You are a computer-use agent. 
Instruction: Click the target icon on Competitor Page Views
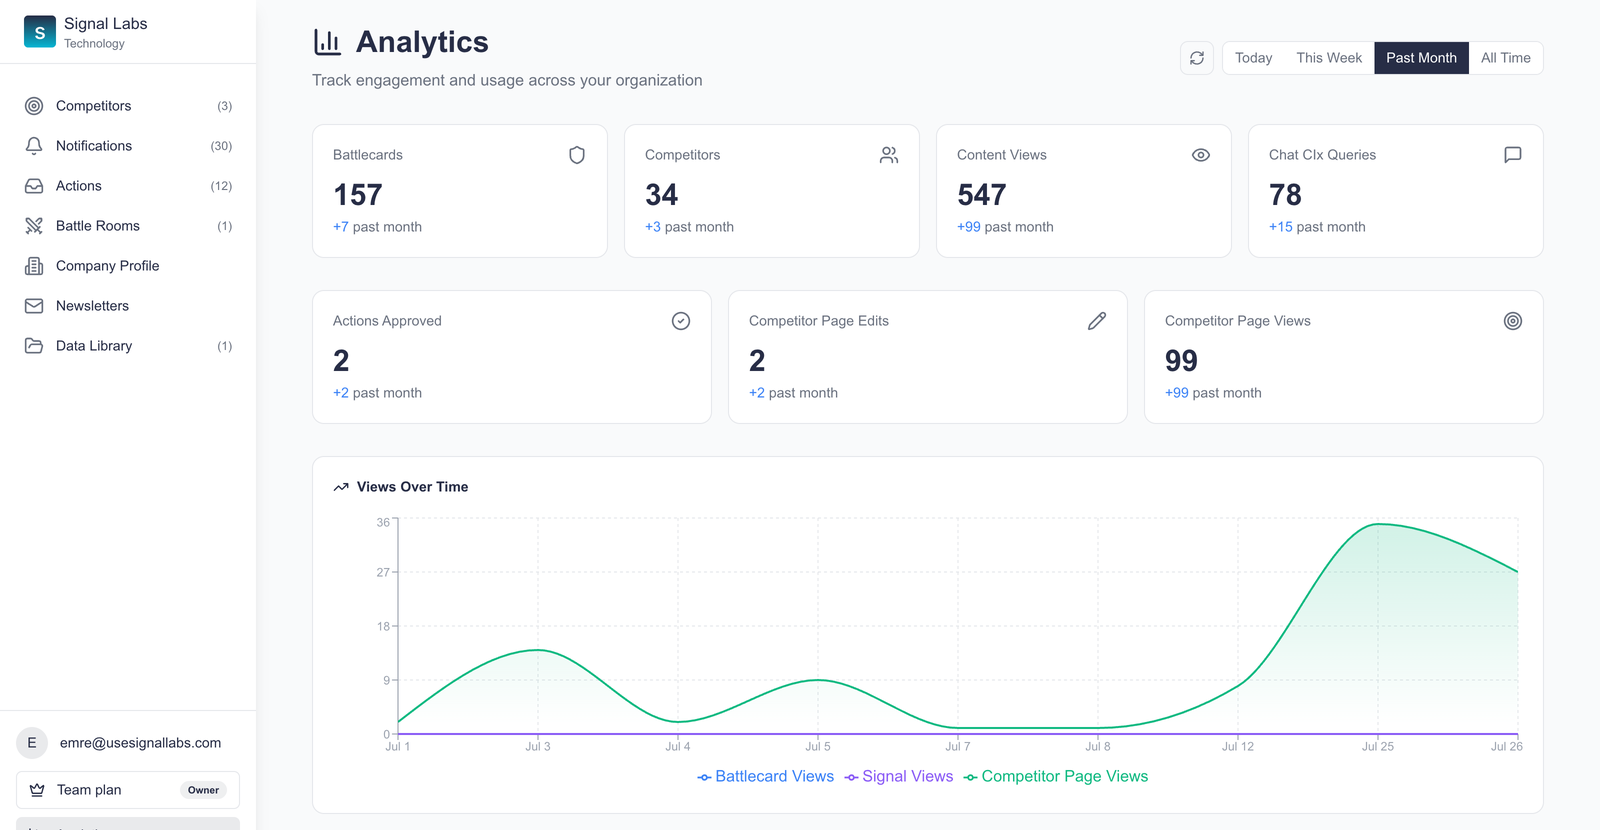pos(1513,321)
